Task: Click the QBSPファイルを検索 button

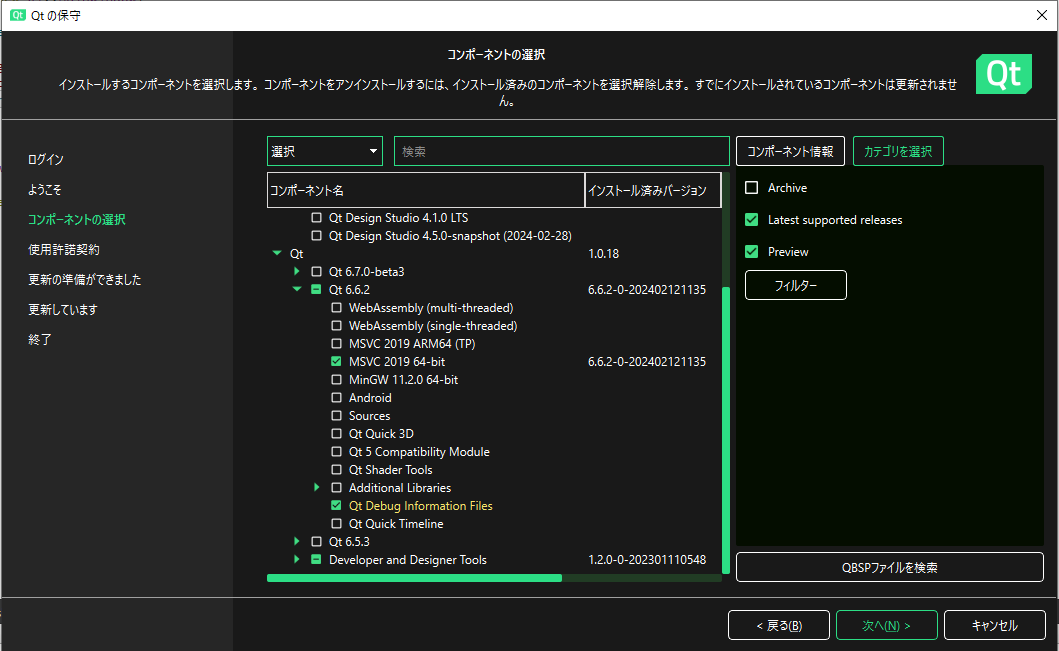Action: coord(889,567)
